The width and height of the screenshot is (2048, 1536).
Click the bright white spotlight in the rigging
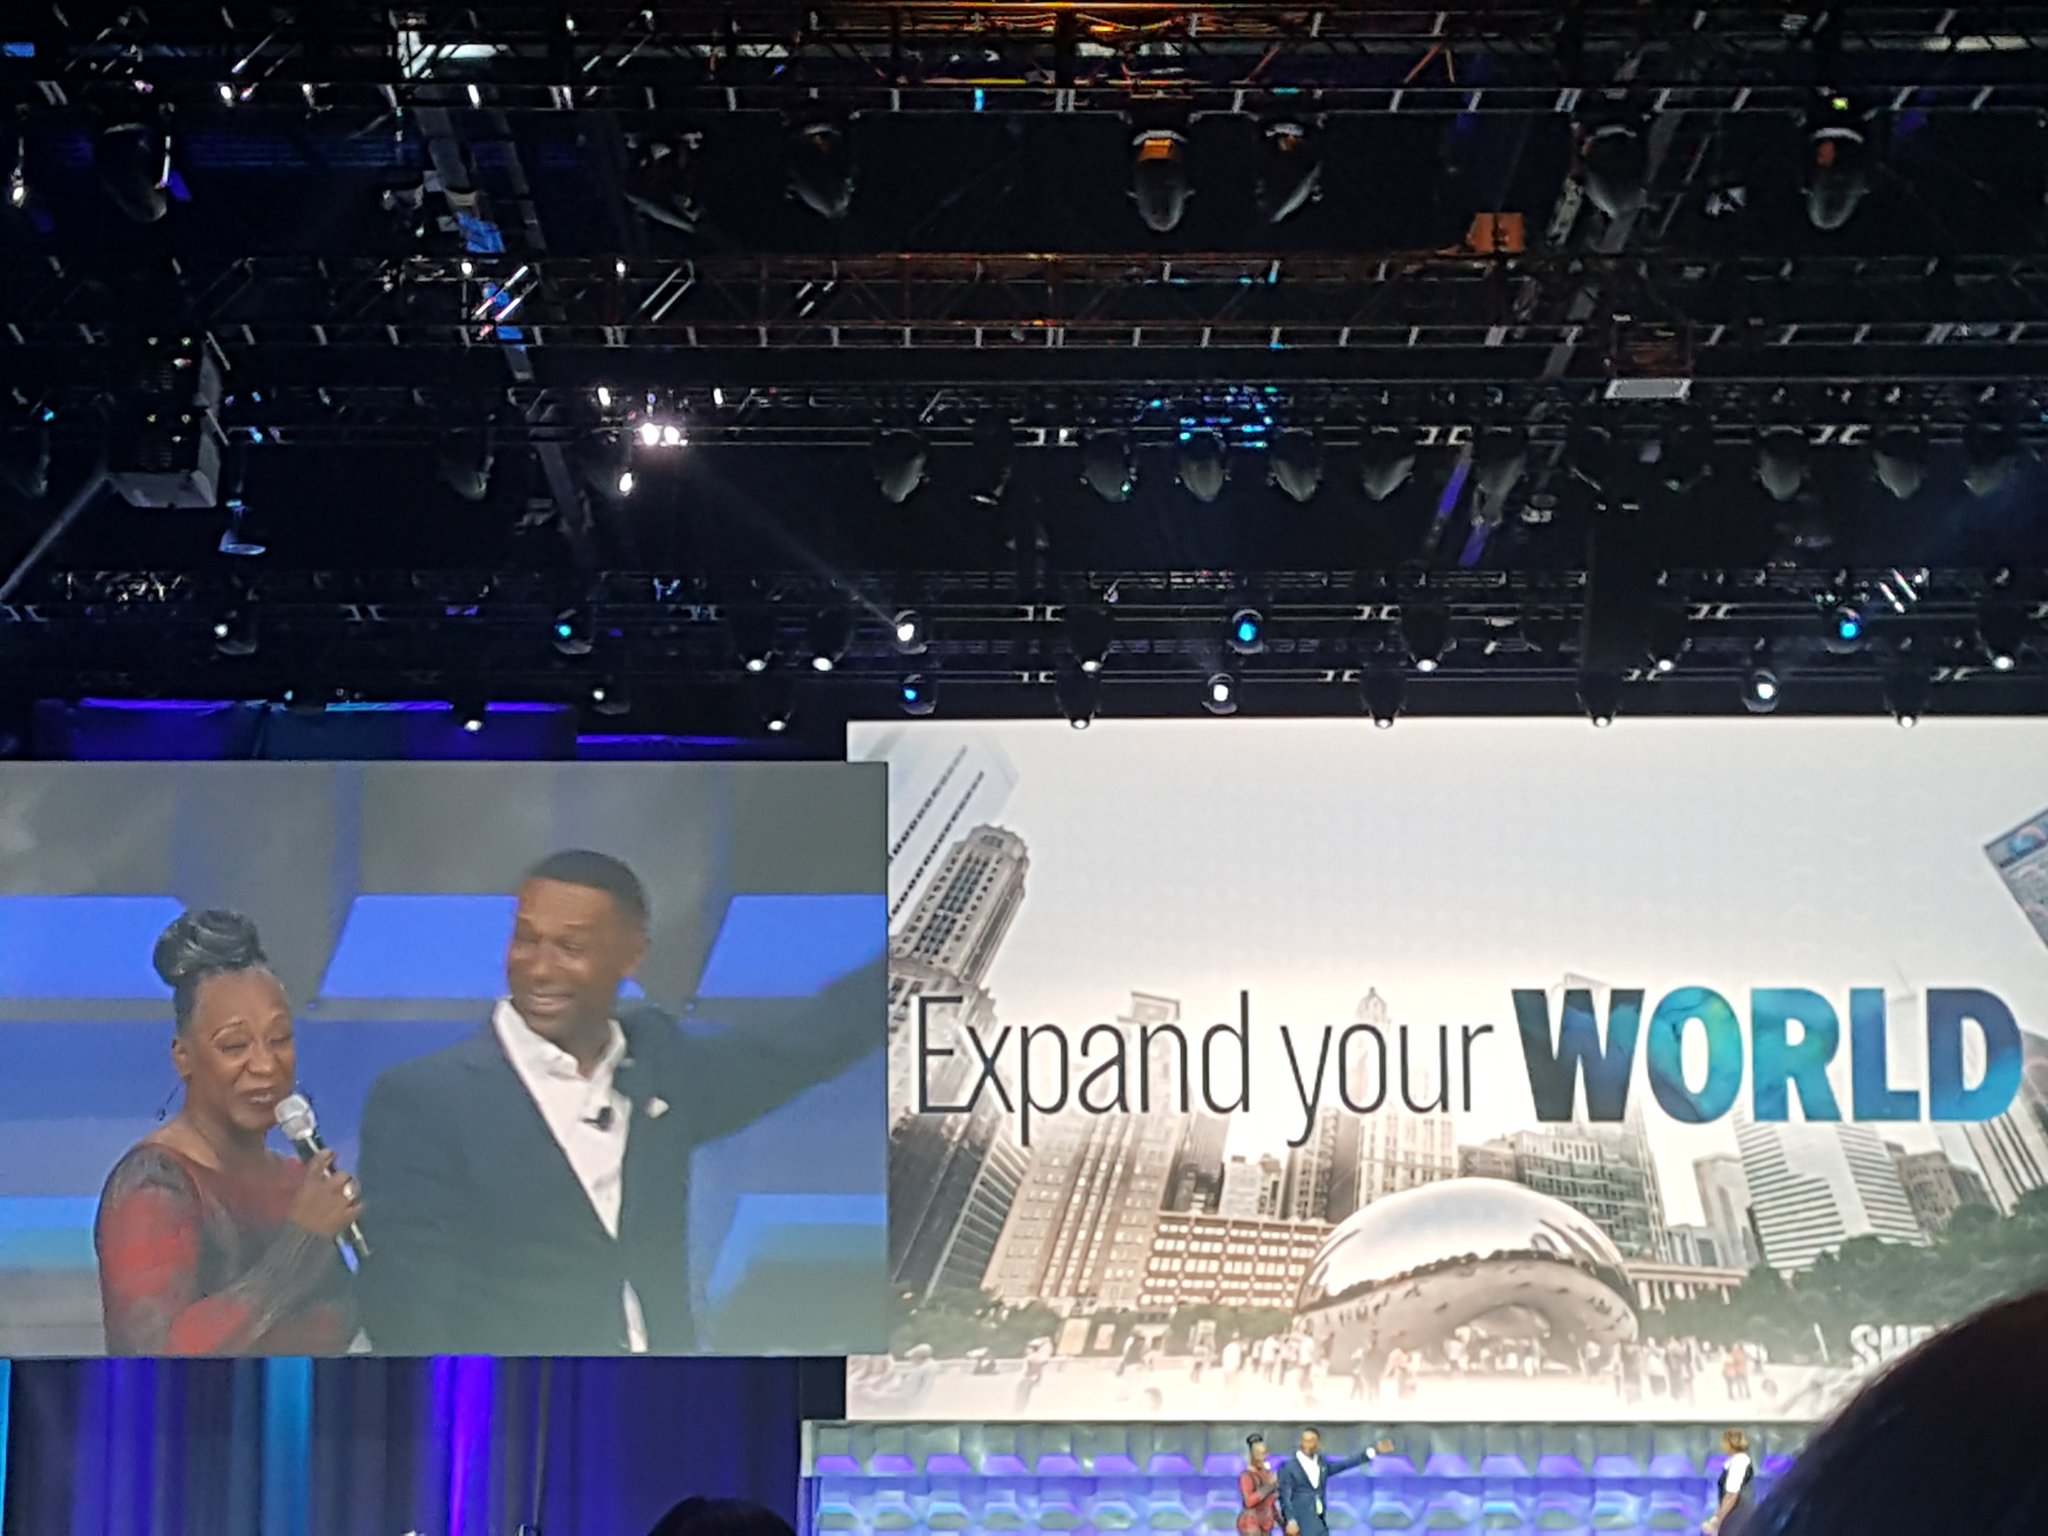click(652, 434)
